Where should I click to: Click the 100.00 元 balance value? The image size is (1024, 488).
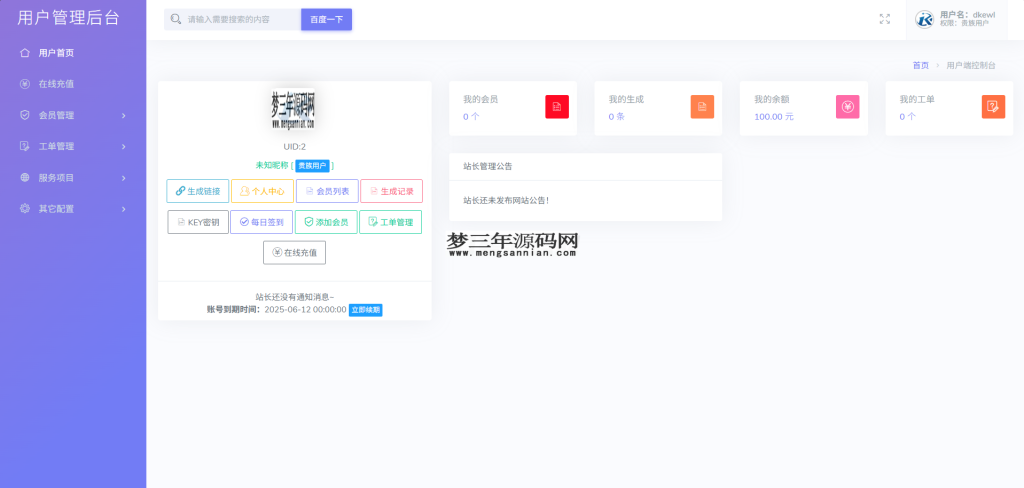click(774, 116)
